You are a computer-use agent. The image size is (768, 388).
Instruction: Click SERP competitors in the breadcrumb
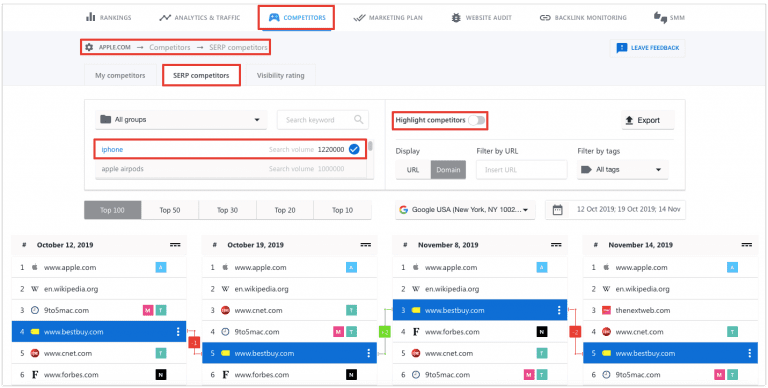(239, 48)
